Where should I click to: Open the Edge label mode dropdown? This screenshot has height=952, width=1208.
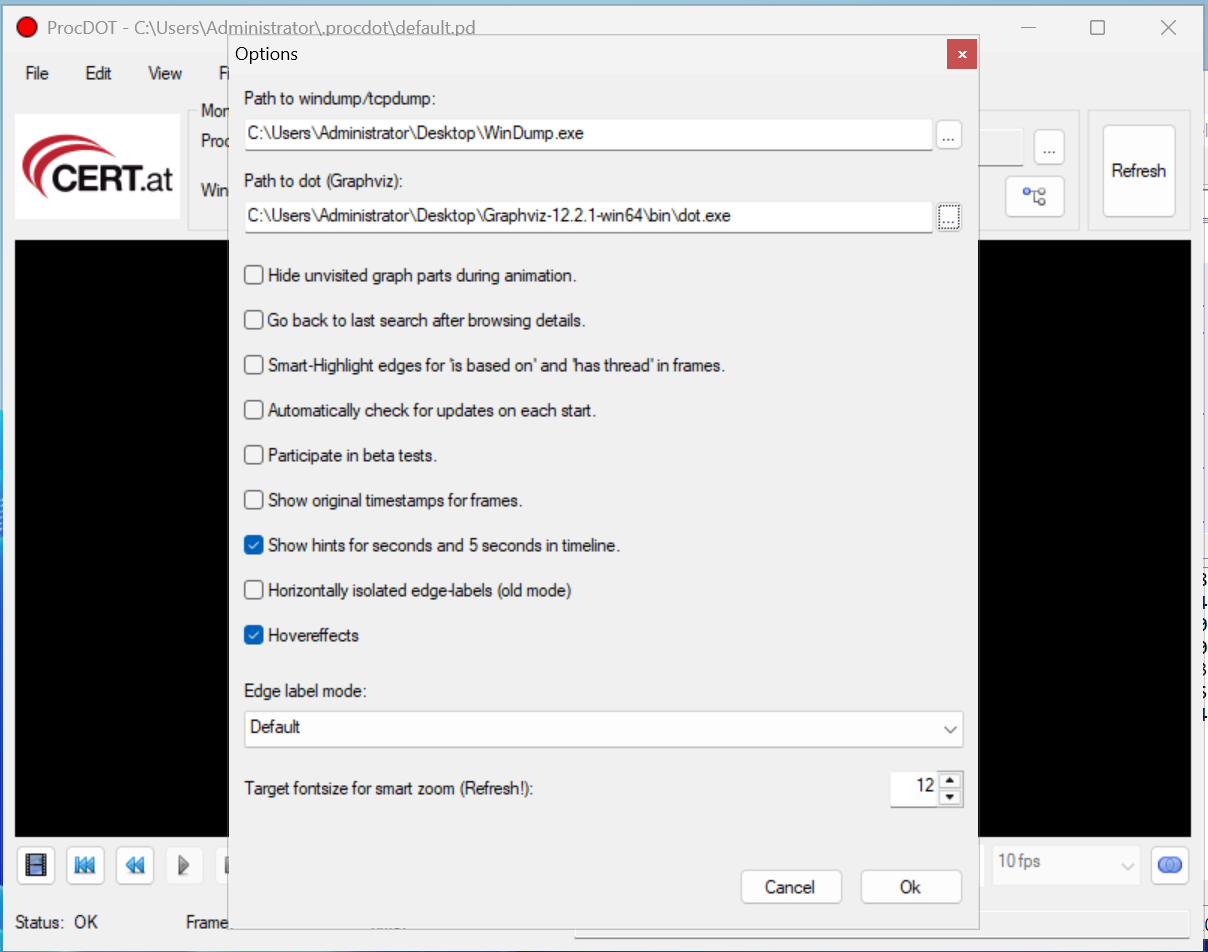tap(603, 728)
